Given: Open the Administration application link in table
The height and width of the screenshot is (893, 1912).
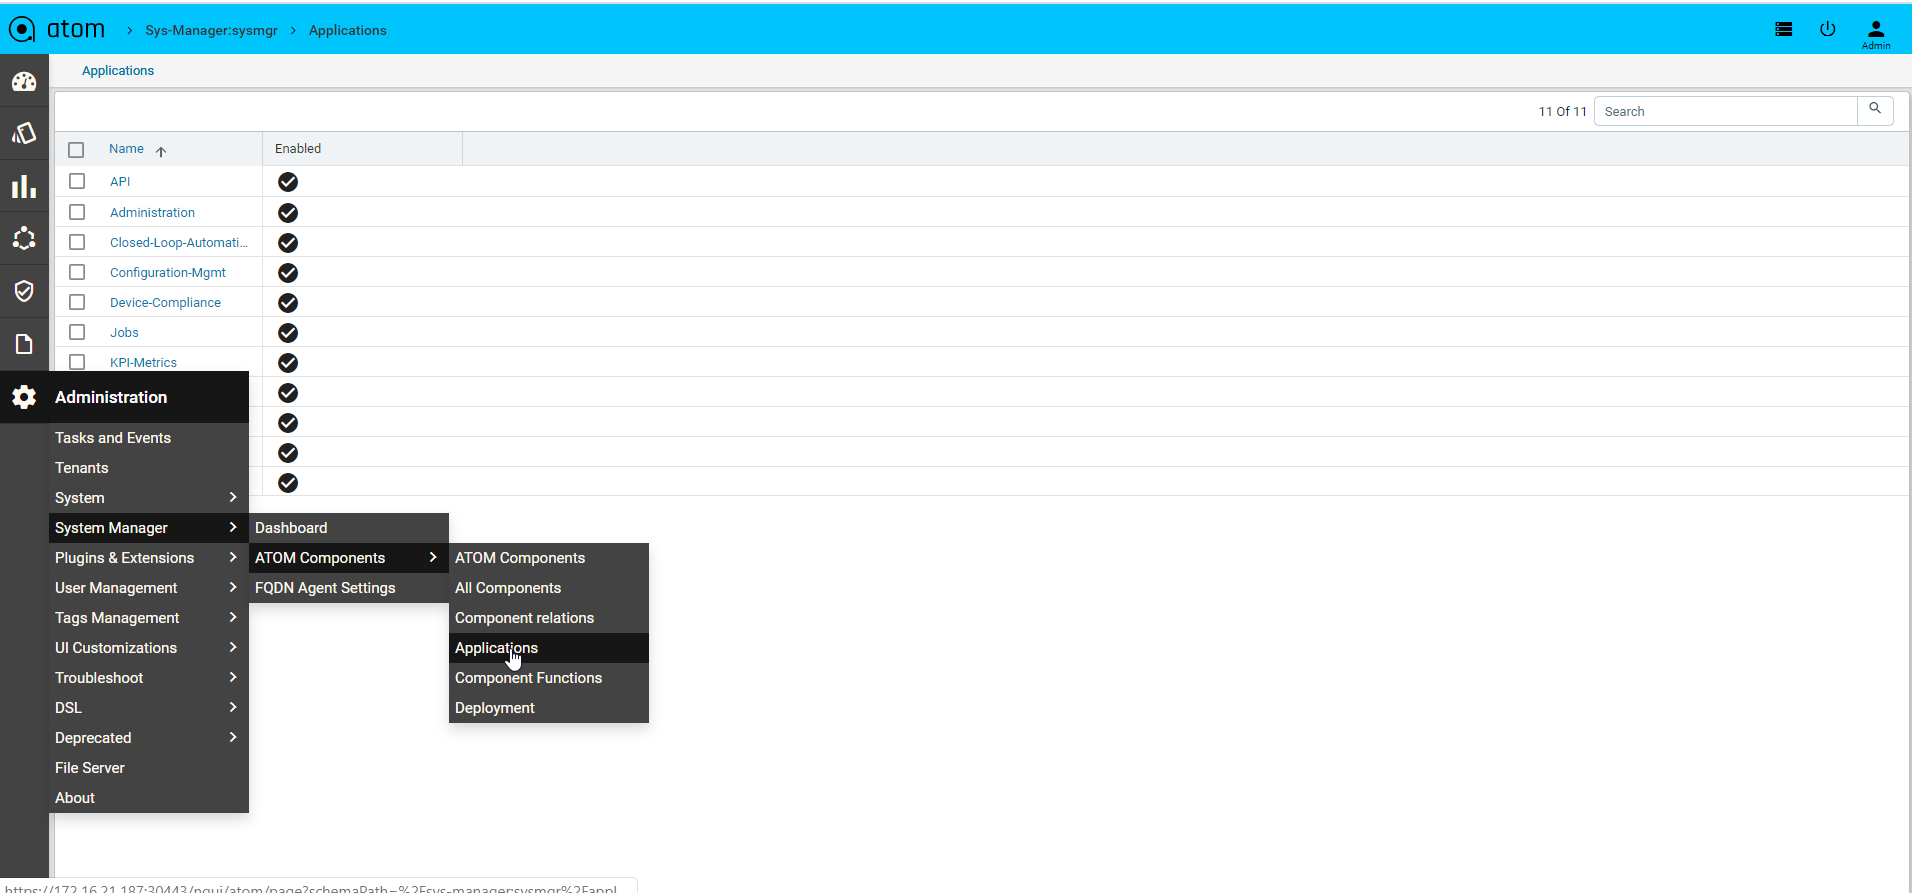Looking at the screenshot, I should [152, 213].
